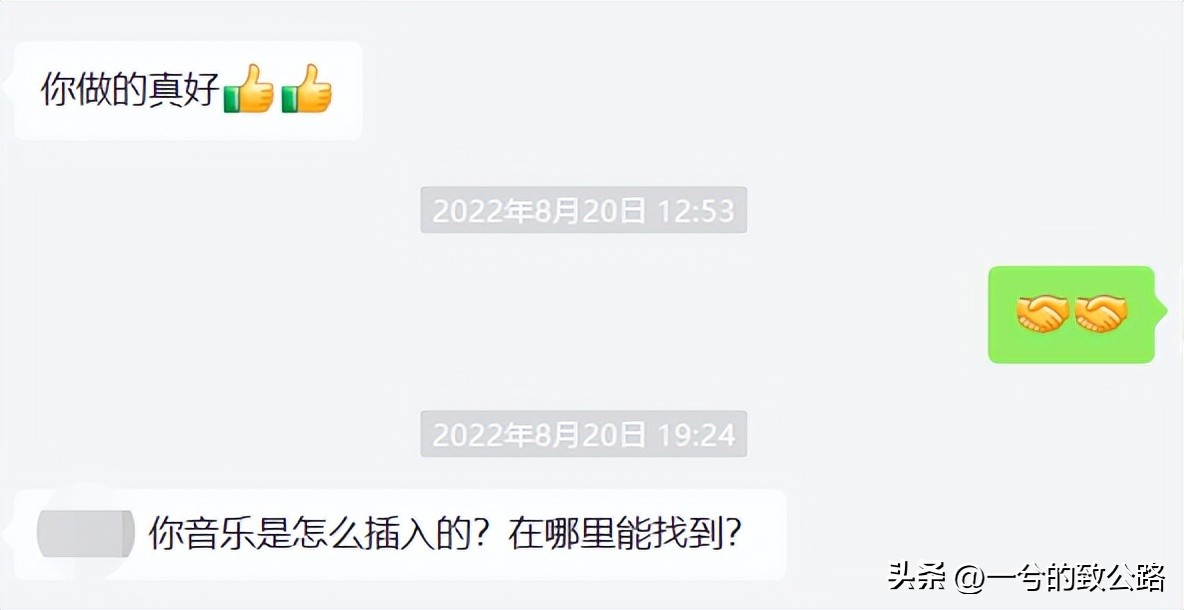Click the @ symbol in the watermark

tap(966, 579)
